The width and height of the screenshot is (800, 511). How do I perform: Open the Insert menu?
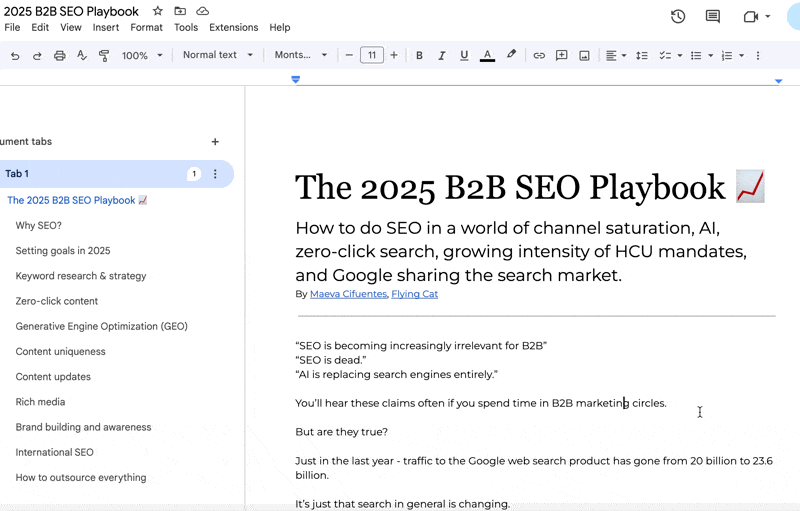(106, 28)
